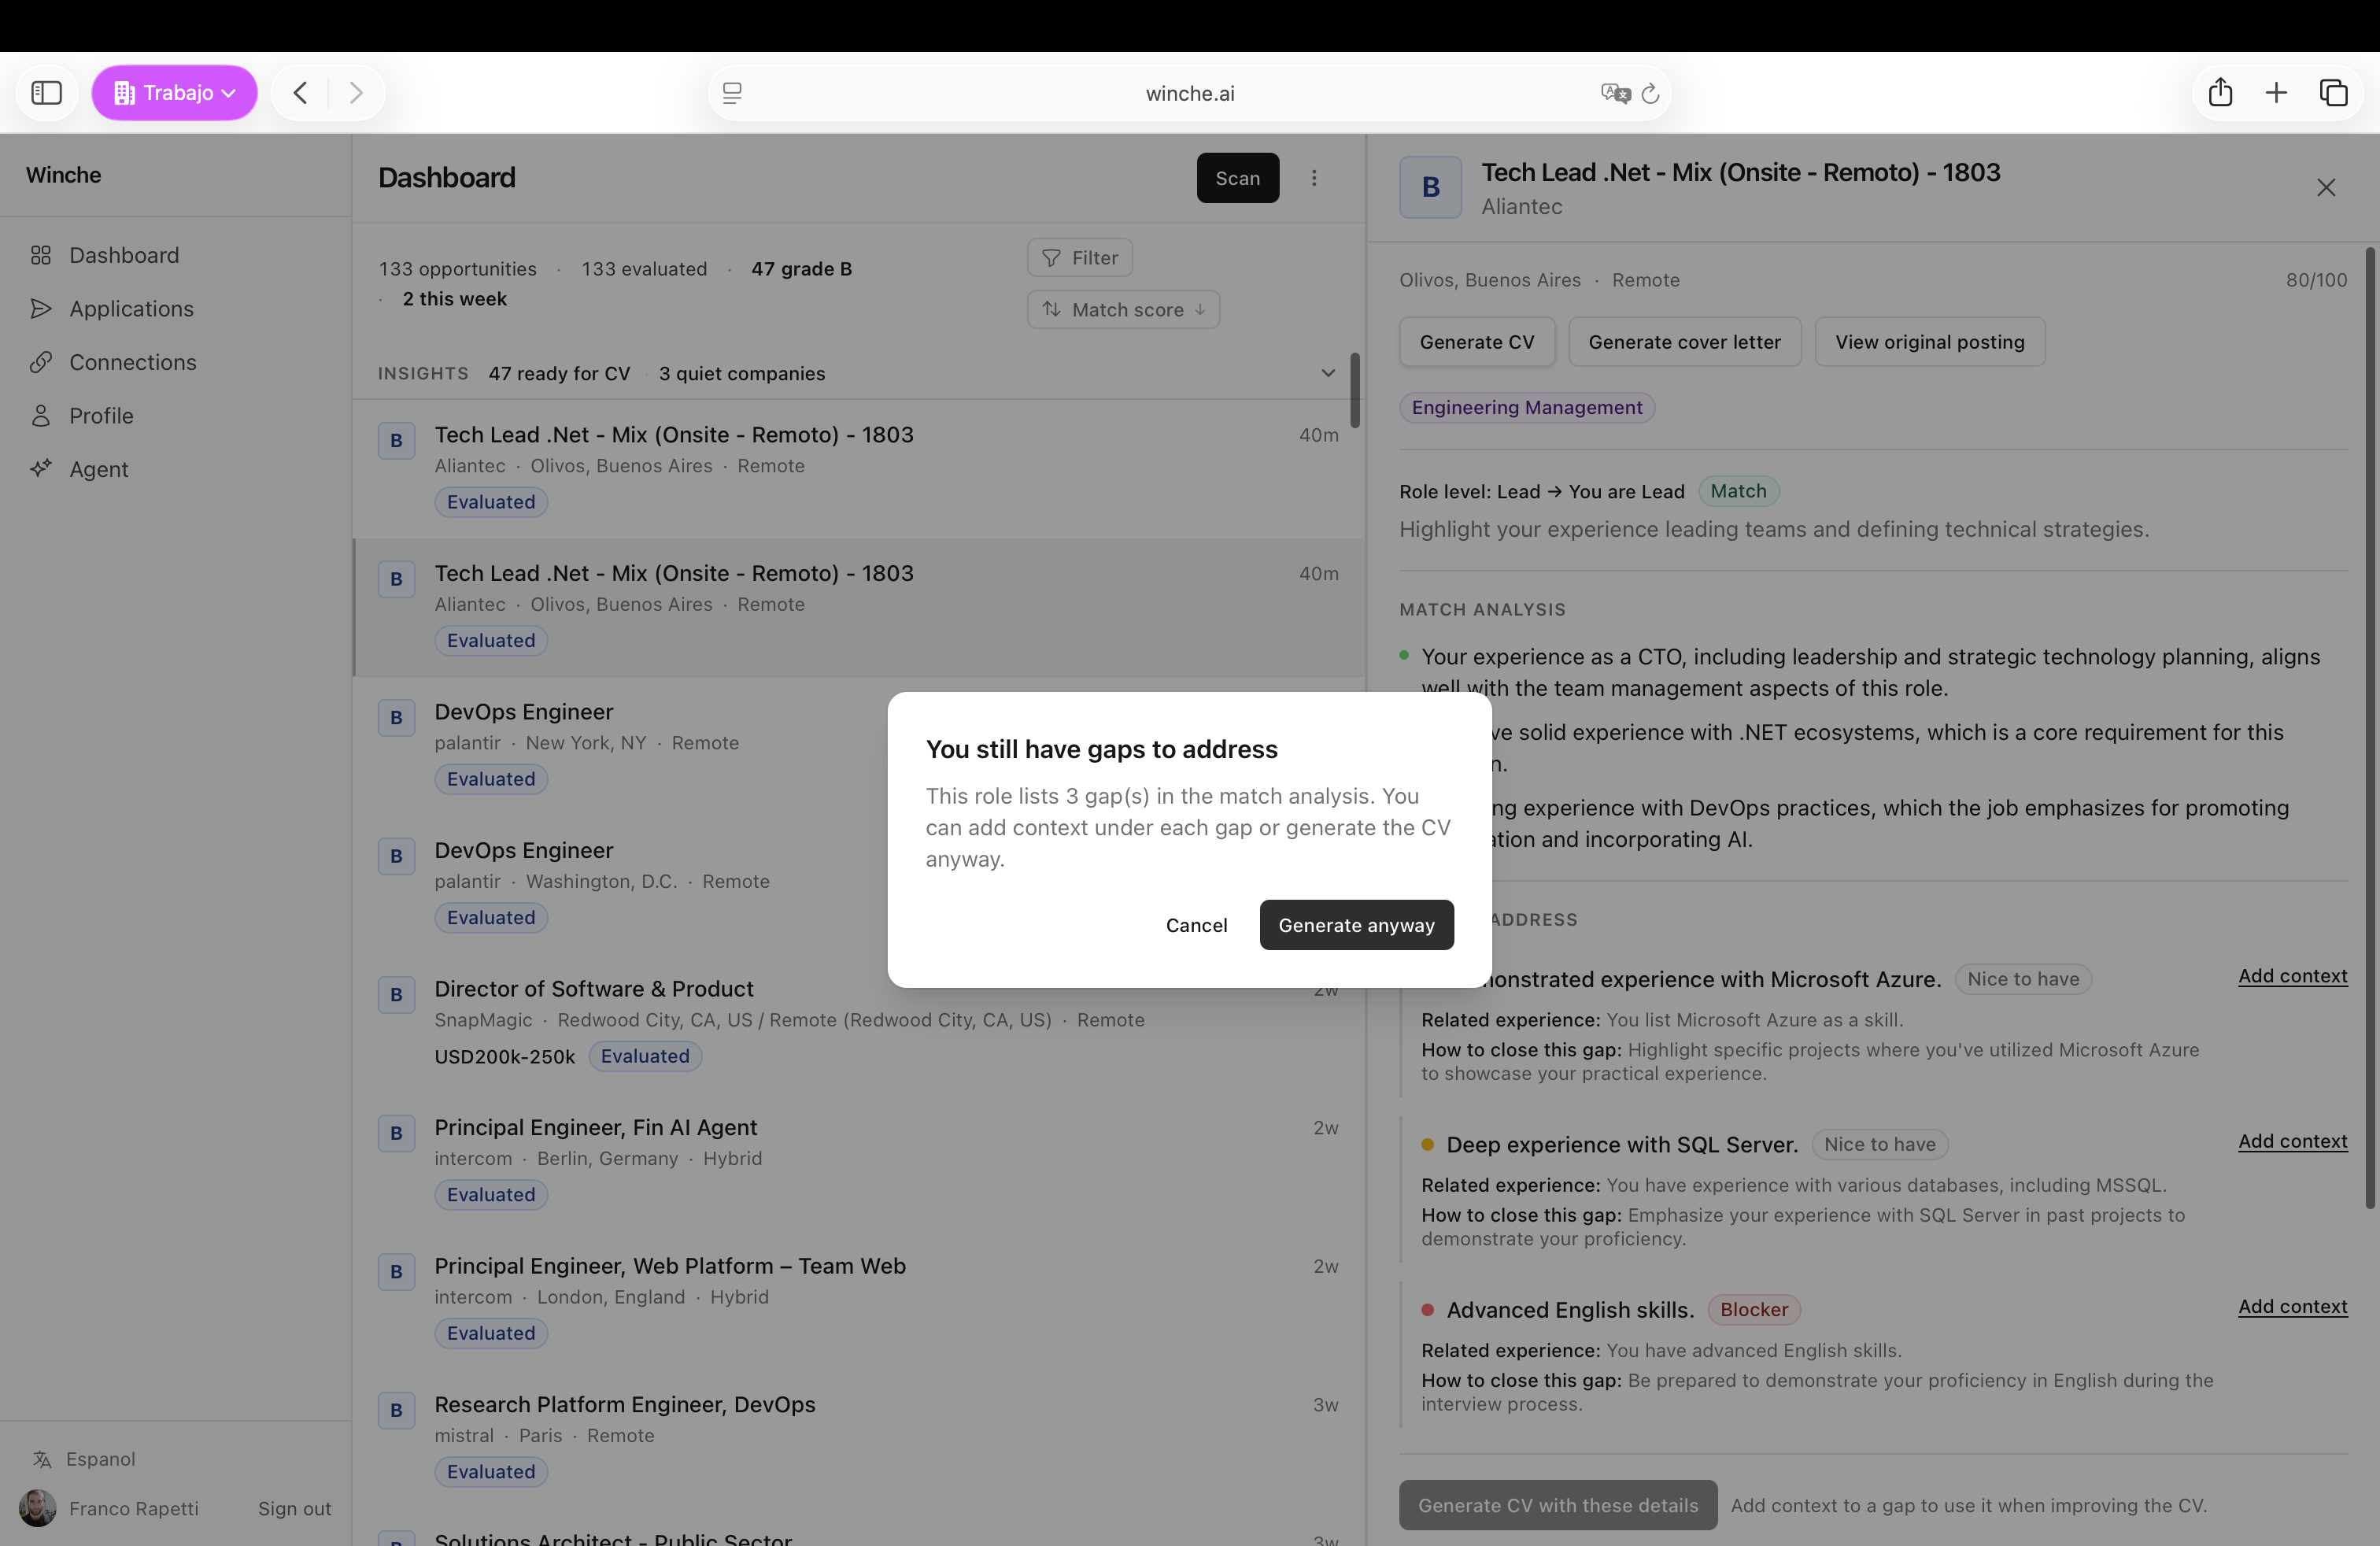This screenshot has height=1546, width=2380.
Task: Click Sign out
Action: click(x=294, y=1508)
